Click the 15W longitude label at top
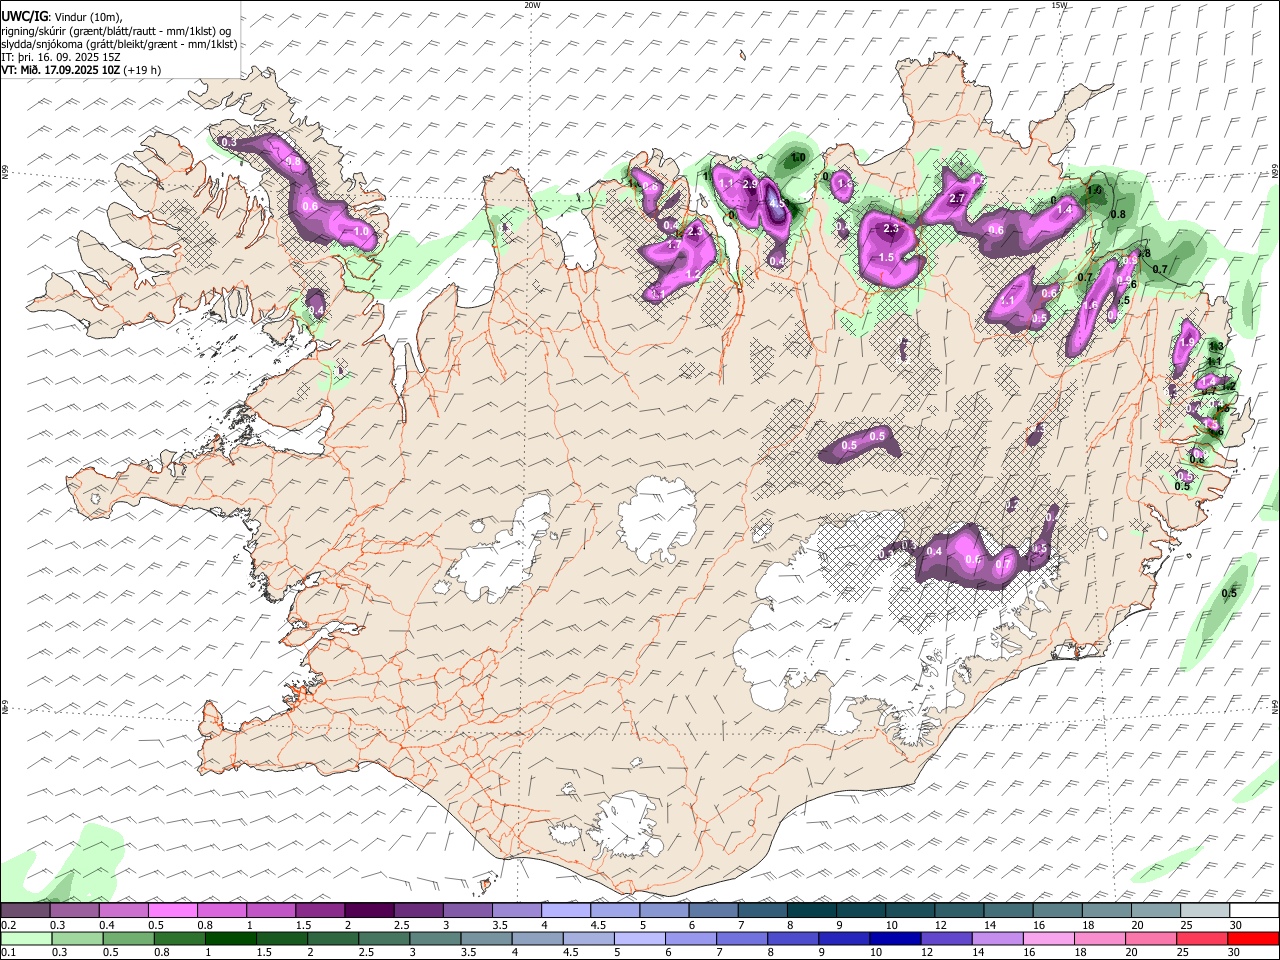1280x960 pixels. [x=1060, y=5]
